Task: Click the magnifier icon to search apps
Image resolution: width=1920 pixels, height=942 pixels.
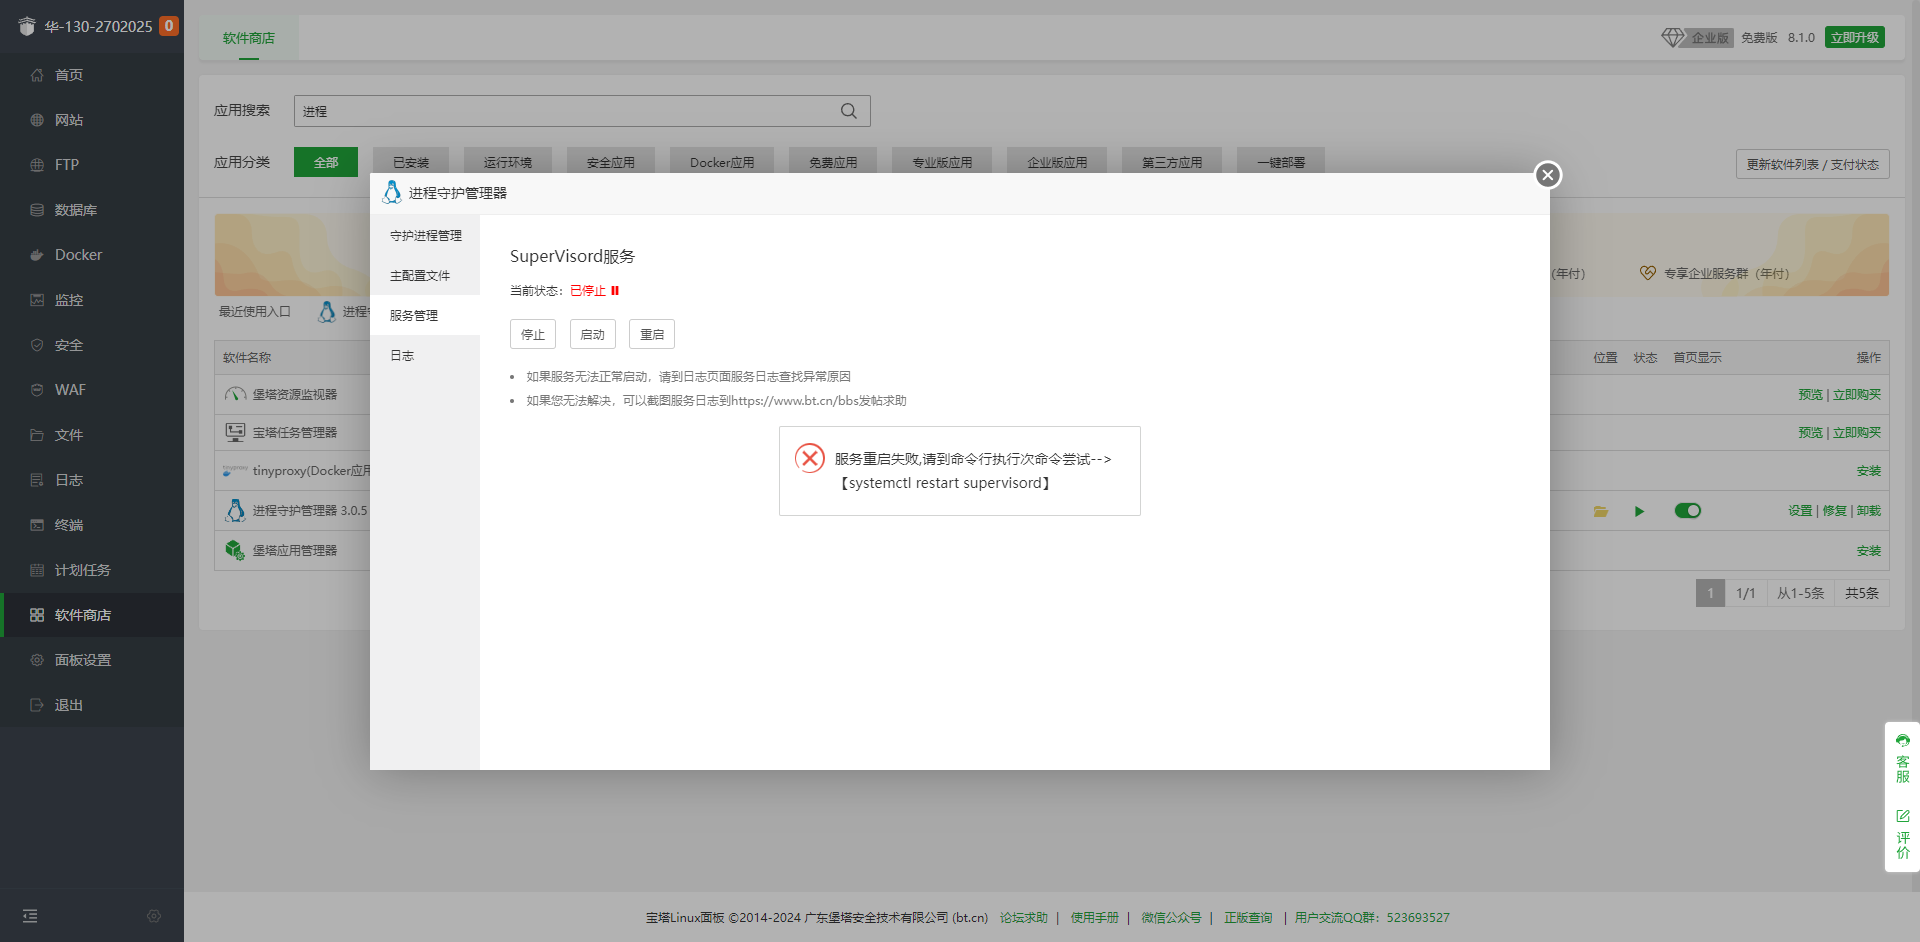Action: [848, 111]
